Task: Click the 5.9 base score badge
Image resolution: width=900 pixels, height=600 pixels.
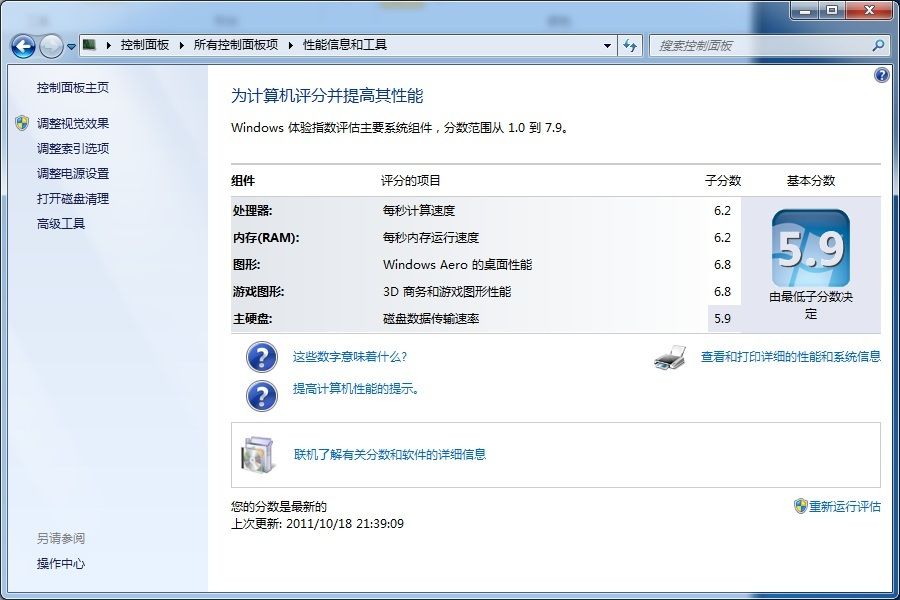Action: [810, 249]
